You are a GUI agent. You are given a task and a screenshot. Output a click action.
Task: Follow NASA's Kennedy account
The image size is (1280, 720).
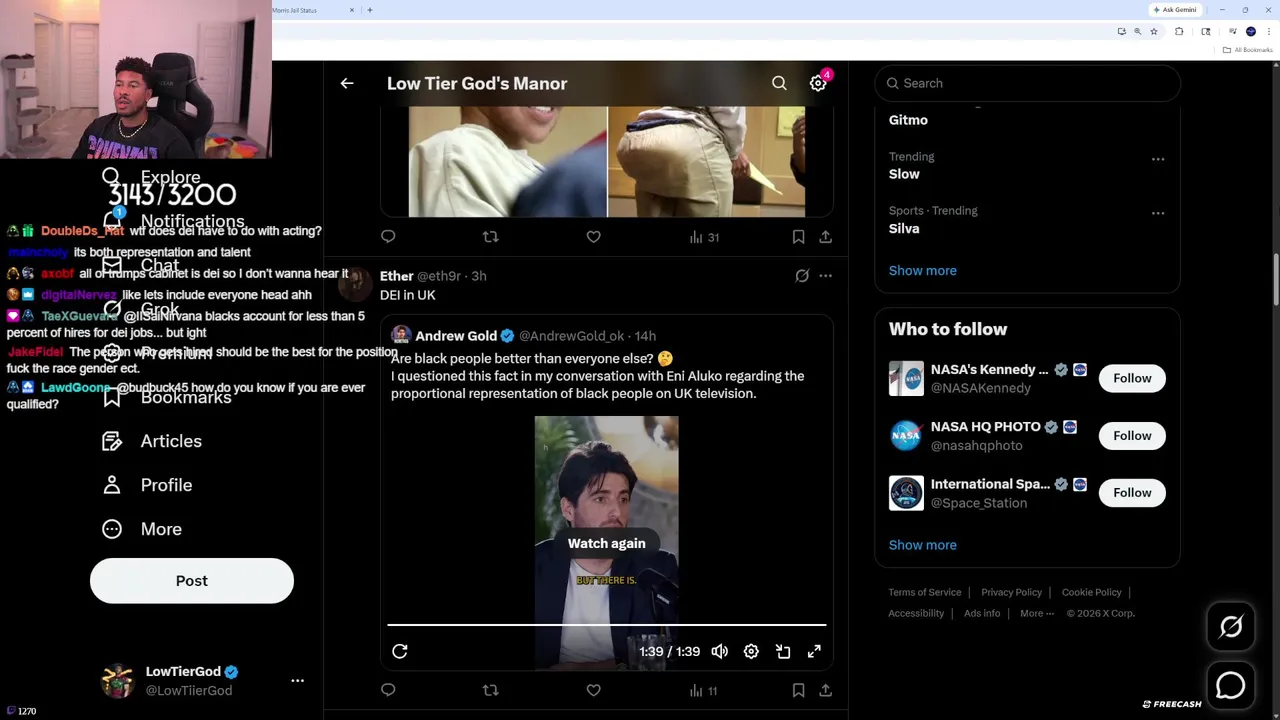coord(1132,378)
